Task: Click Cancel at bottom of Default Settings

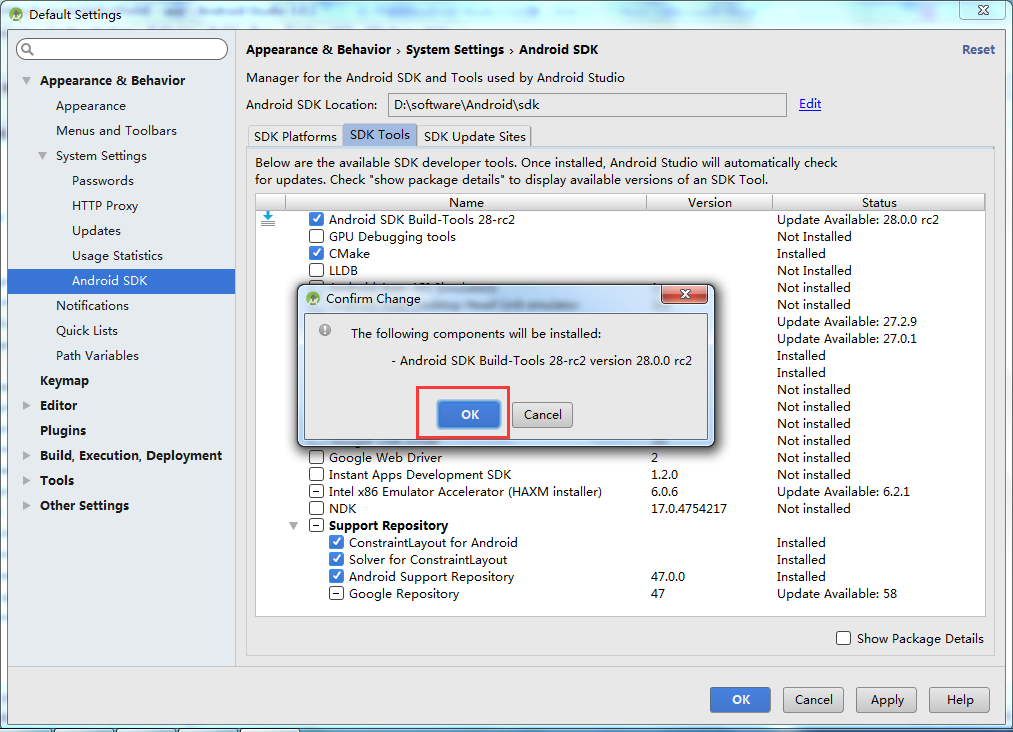Action: 813,700
